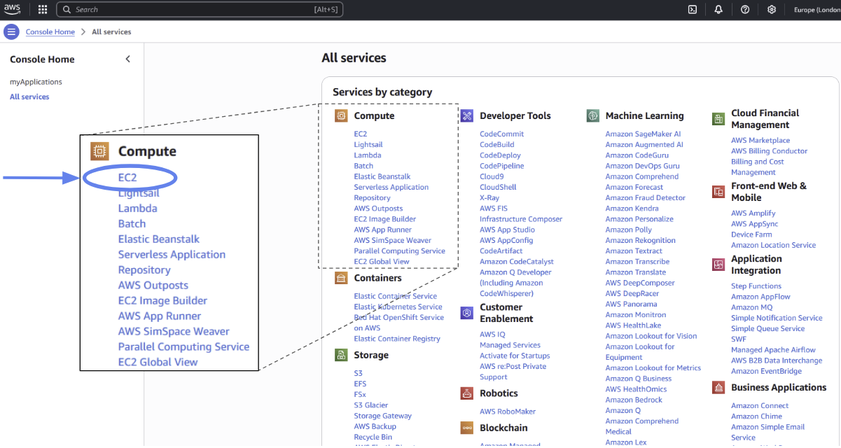841x448 pixels.
Task: Open AWS RoboMaker link
Action: pyautogui.click(x=507, y=412)
